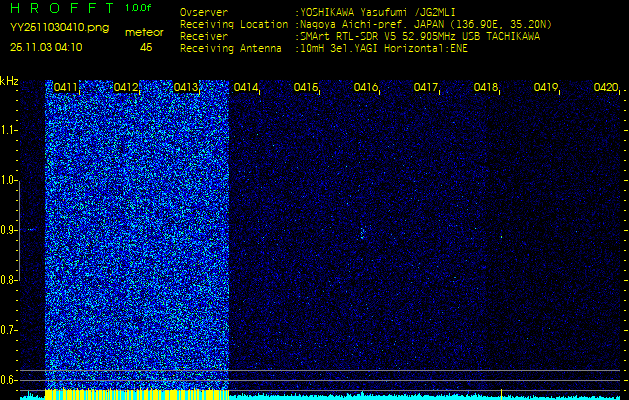Click the 0.6 frequency axis label

coord(7,380)
